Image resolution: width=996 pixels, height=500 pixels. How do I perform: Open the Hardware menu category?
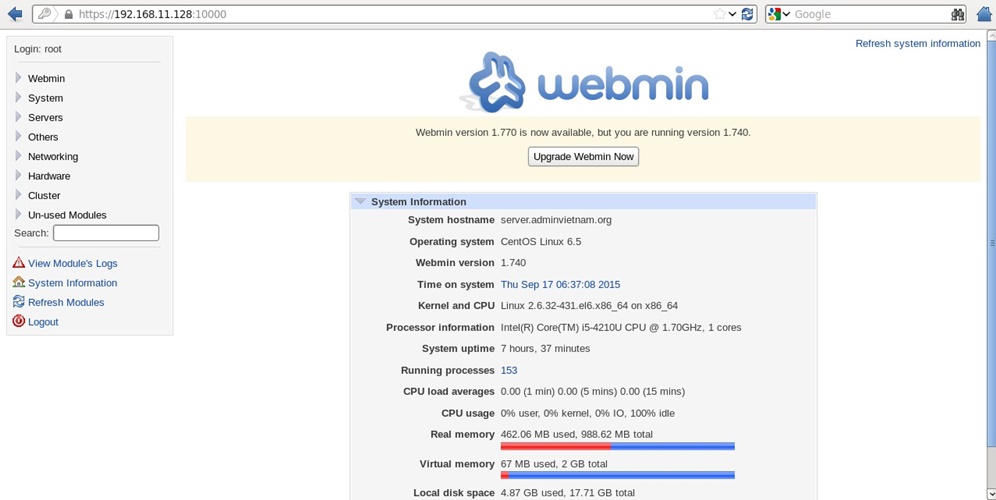49,176
